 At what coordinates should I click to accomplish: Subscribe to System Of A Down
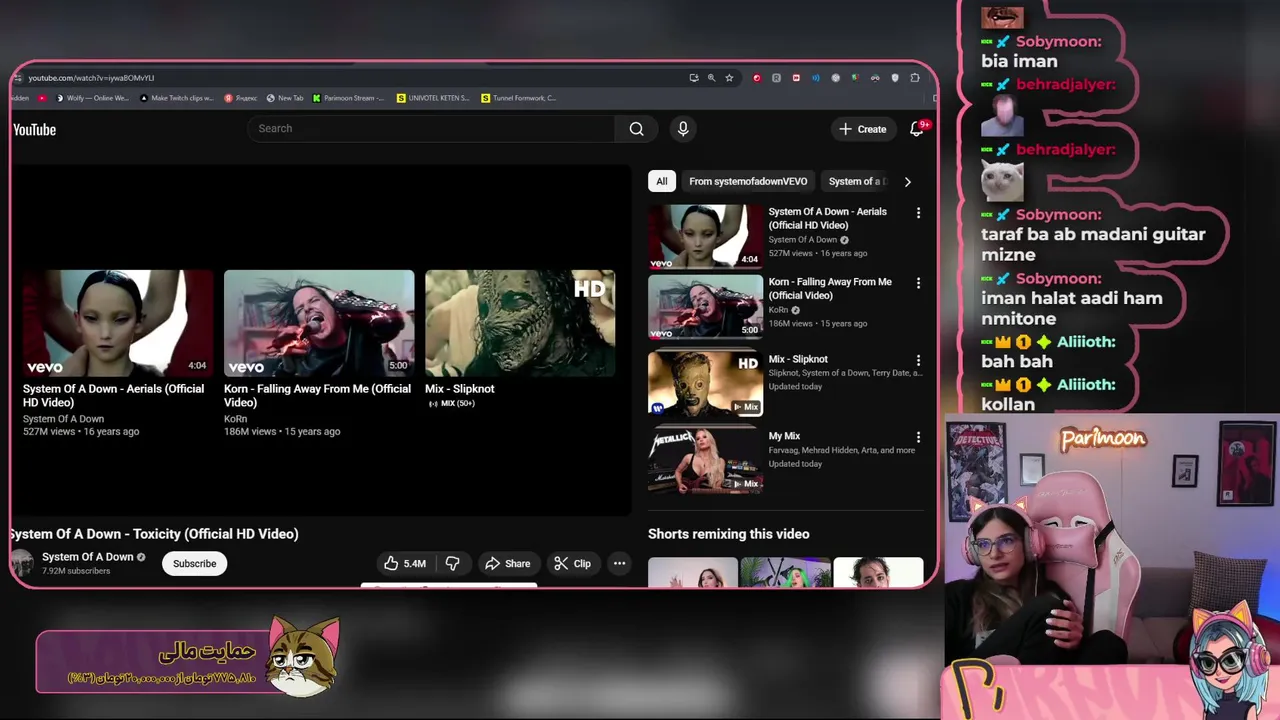pyautogui.click(x=194, y=563)
